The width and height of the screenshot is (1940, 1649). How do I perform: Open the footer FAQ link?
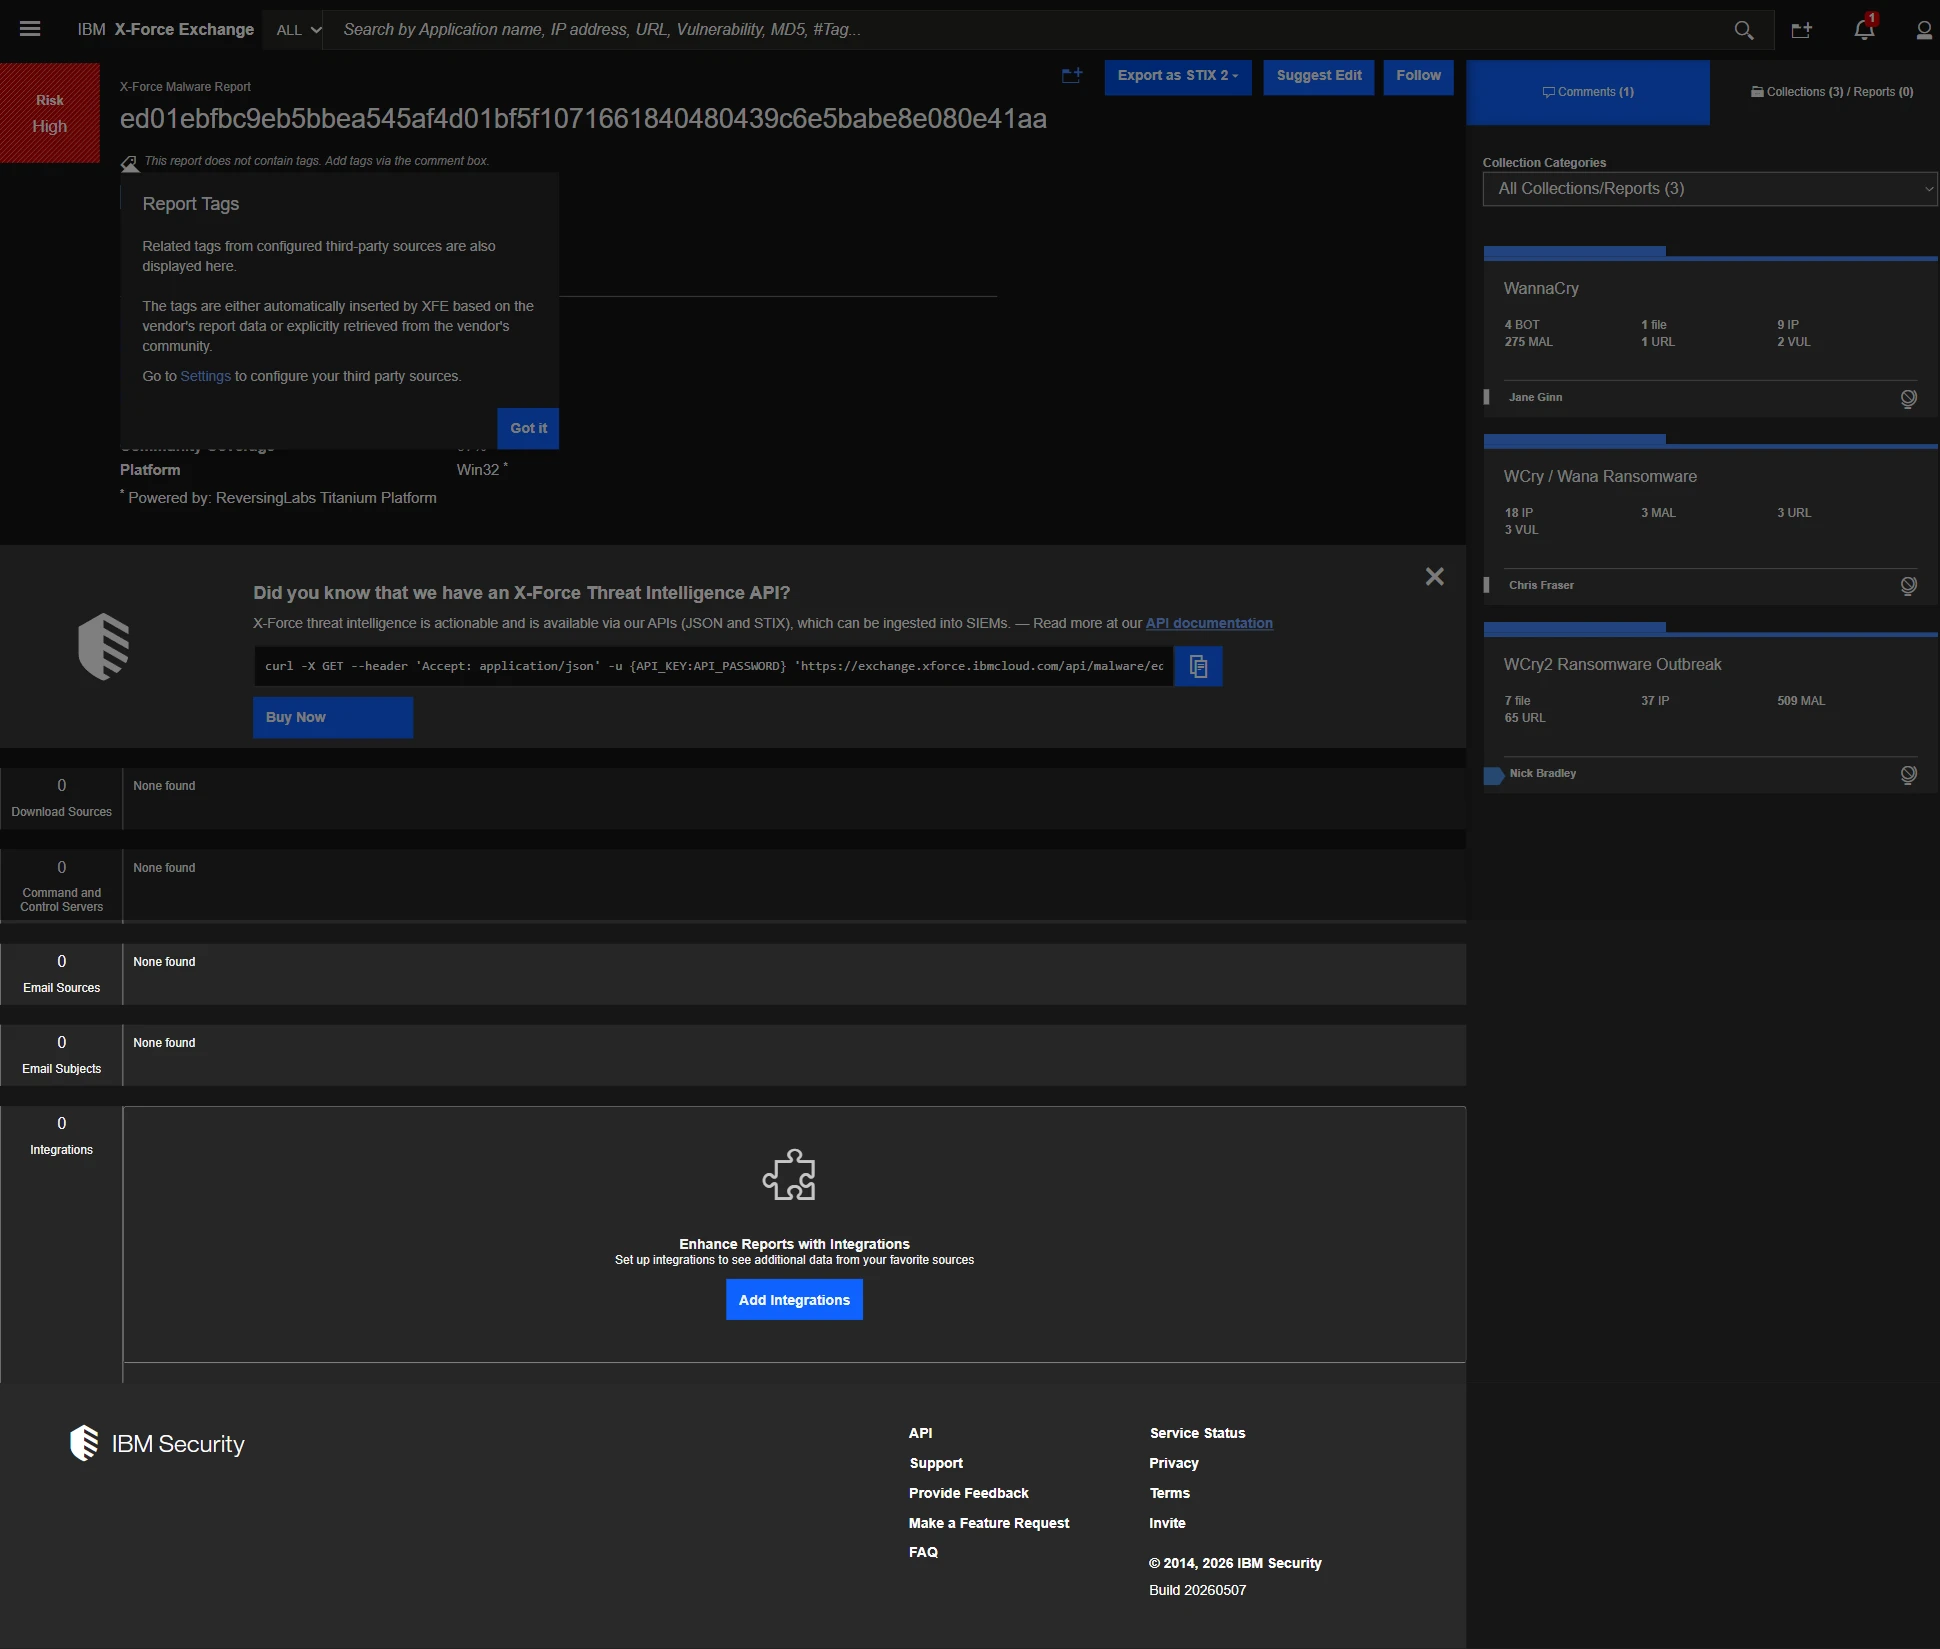[x=923, y=1552]
